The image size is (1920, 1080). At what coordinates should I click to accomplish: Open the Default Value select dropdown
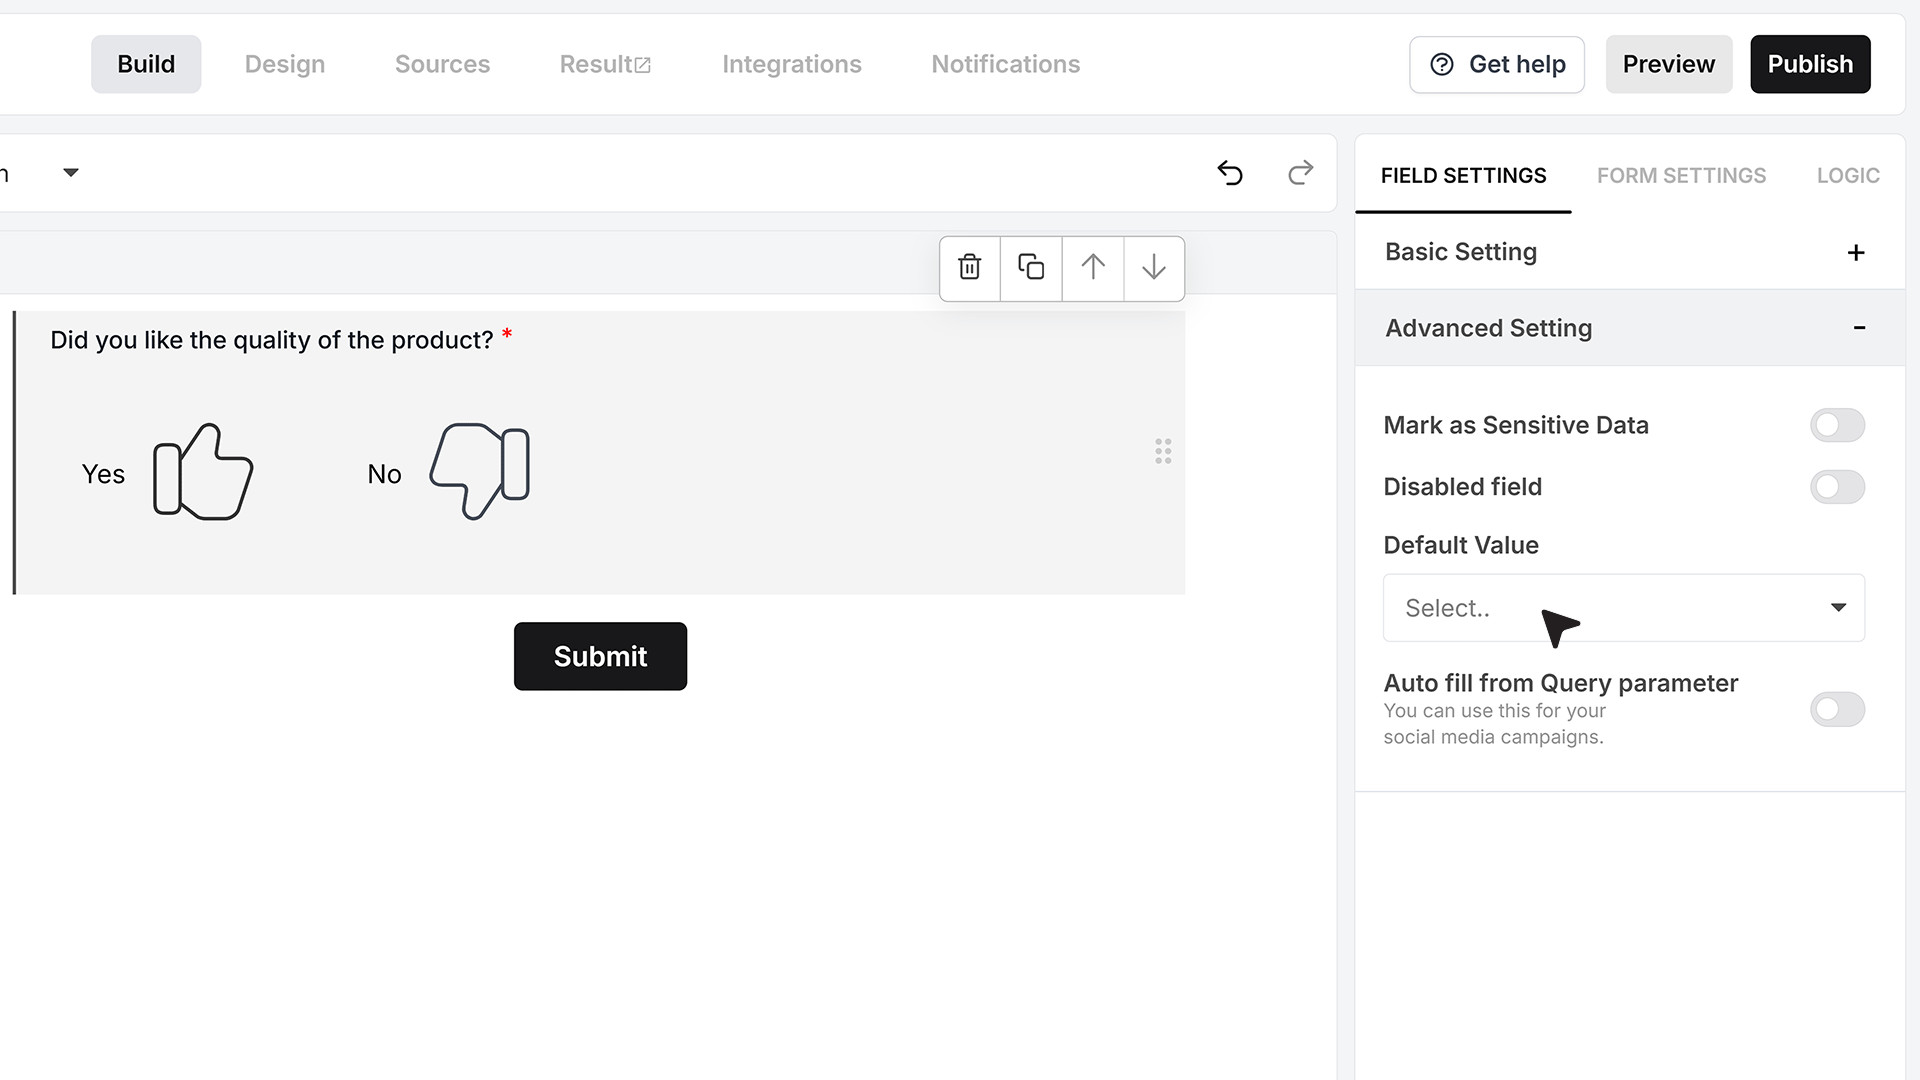1623,608
